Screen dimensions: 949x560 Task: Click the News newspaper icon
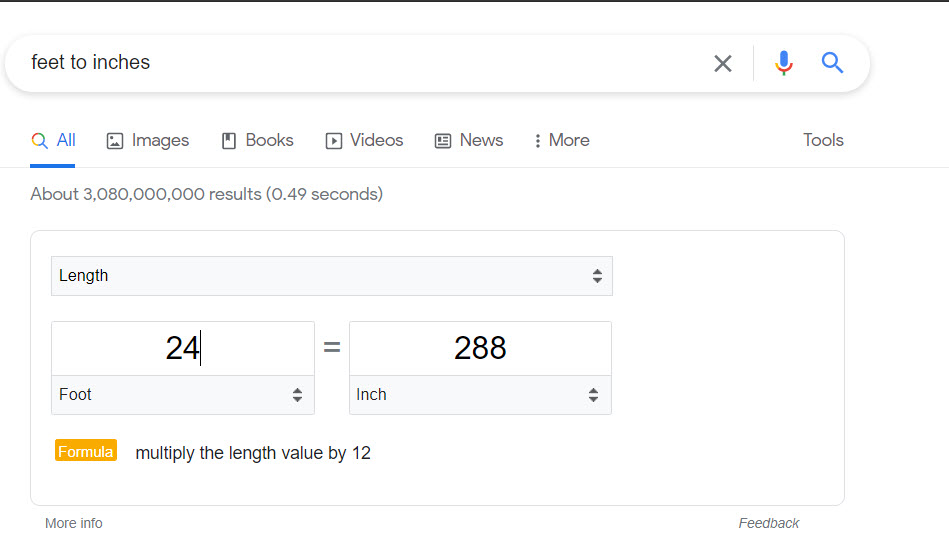(x=443, y=141)
